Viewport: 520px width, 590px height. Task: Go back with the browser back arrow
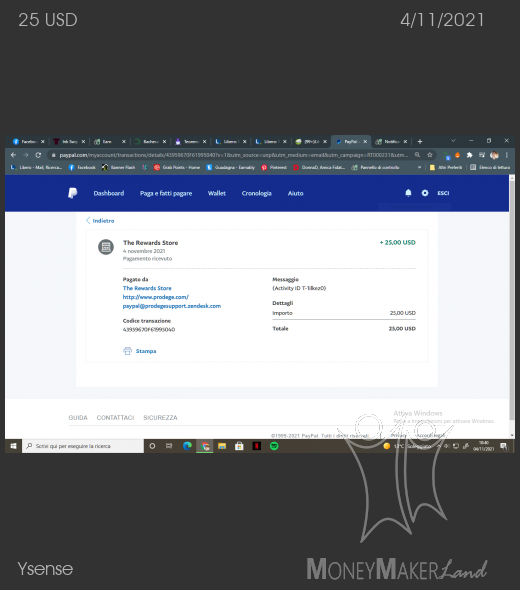click(14, 155)
